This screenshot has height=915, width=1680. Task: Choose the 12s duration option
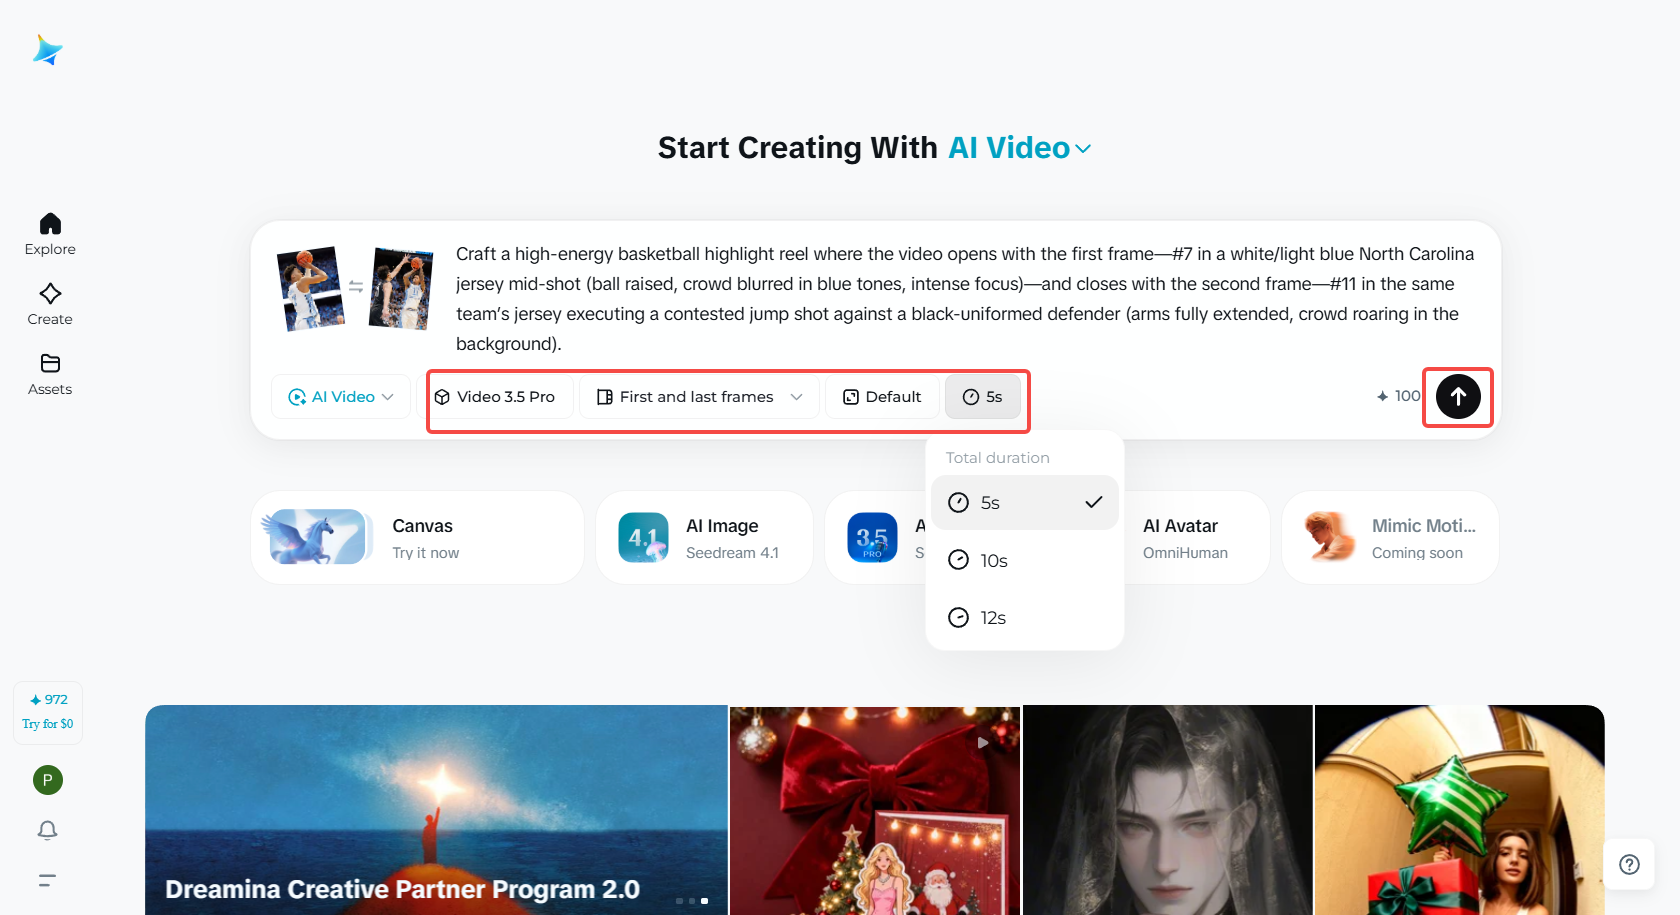click(x=1025, y=618)
